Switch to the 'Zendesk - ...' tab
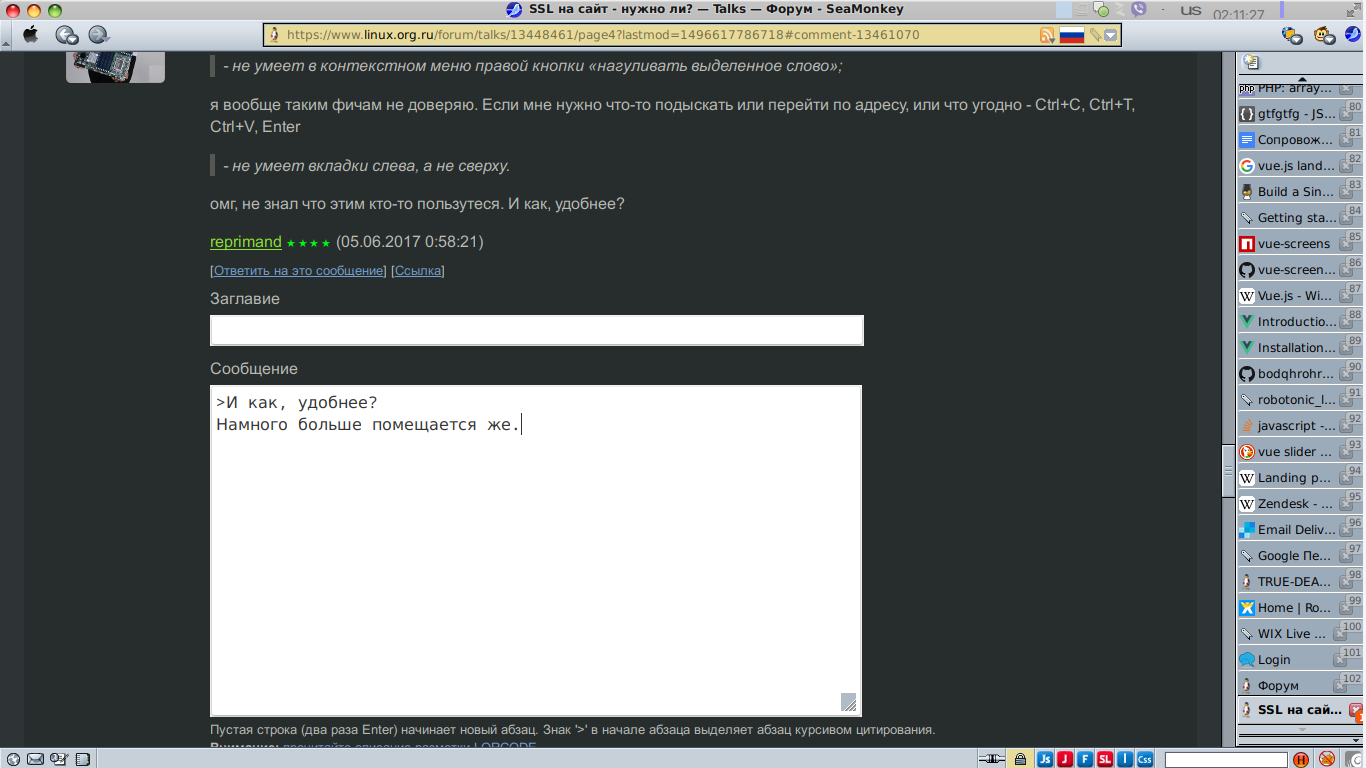Screen dimensions: 1366x768 pyautogui.click(x=1300, y=504)
